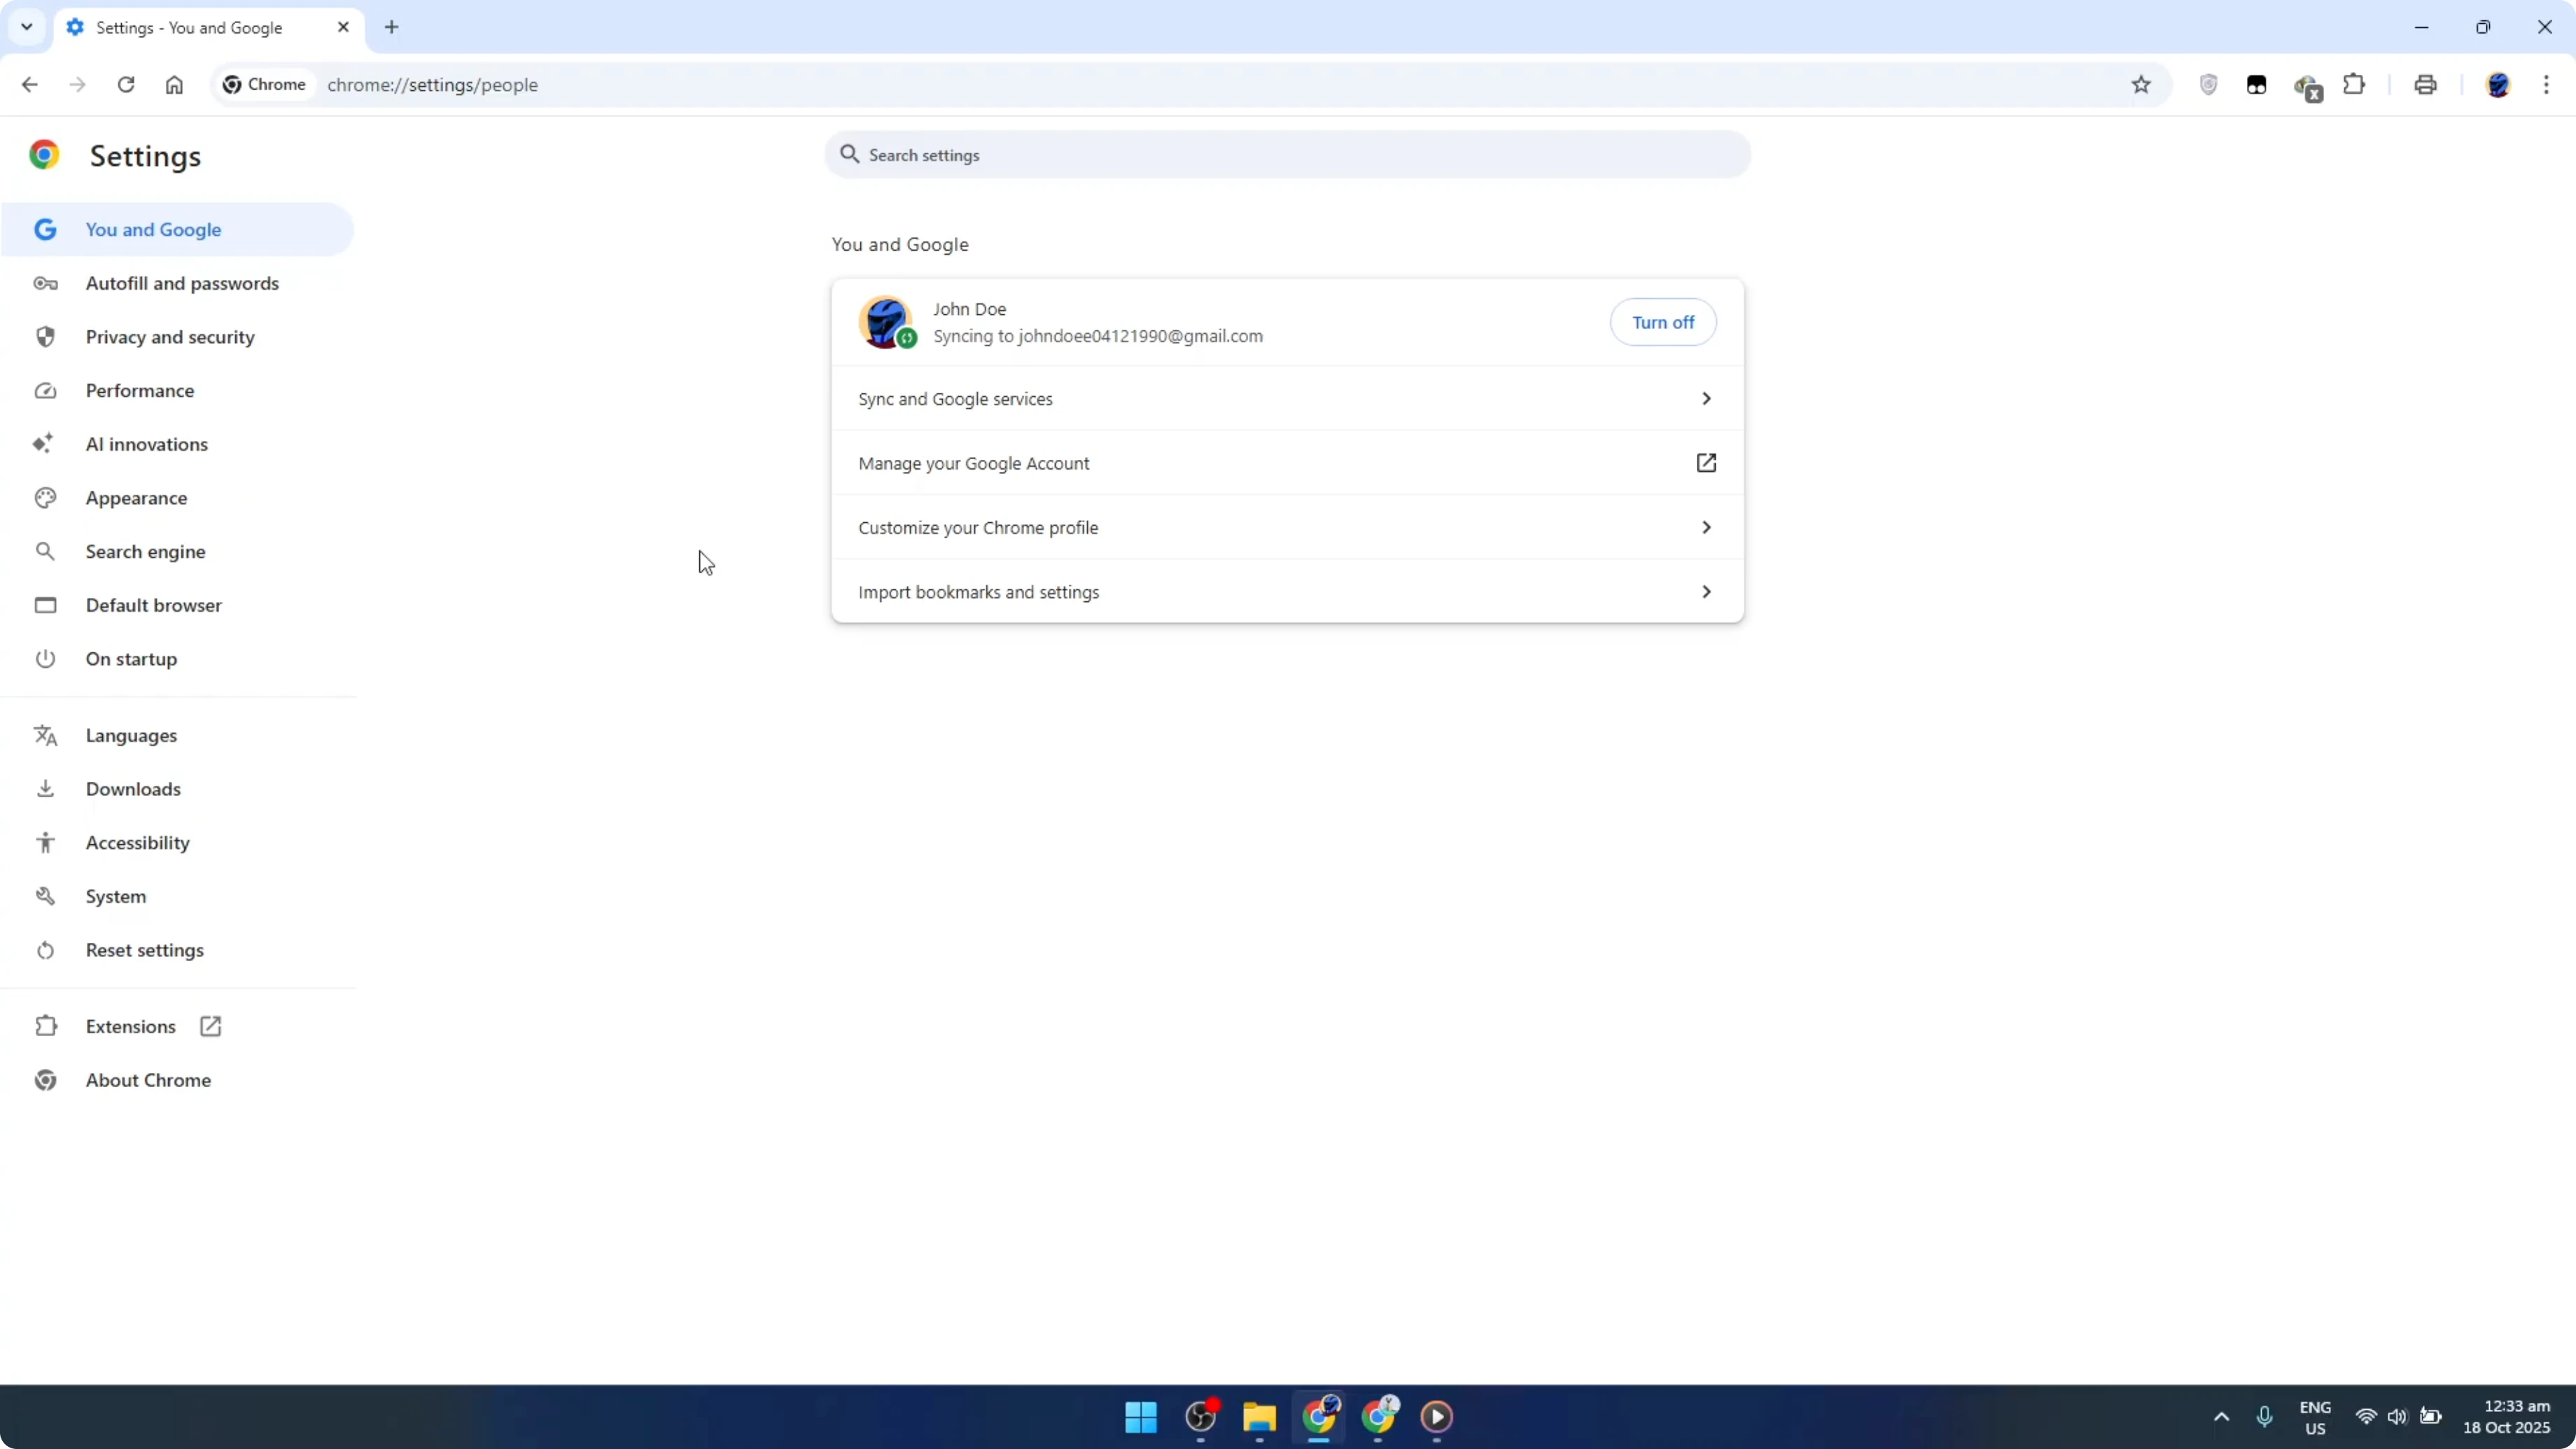Reload the page
The height and width of the screenshot is (1449, 2576).
click(x=126, y=84)
